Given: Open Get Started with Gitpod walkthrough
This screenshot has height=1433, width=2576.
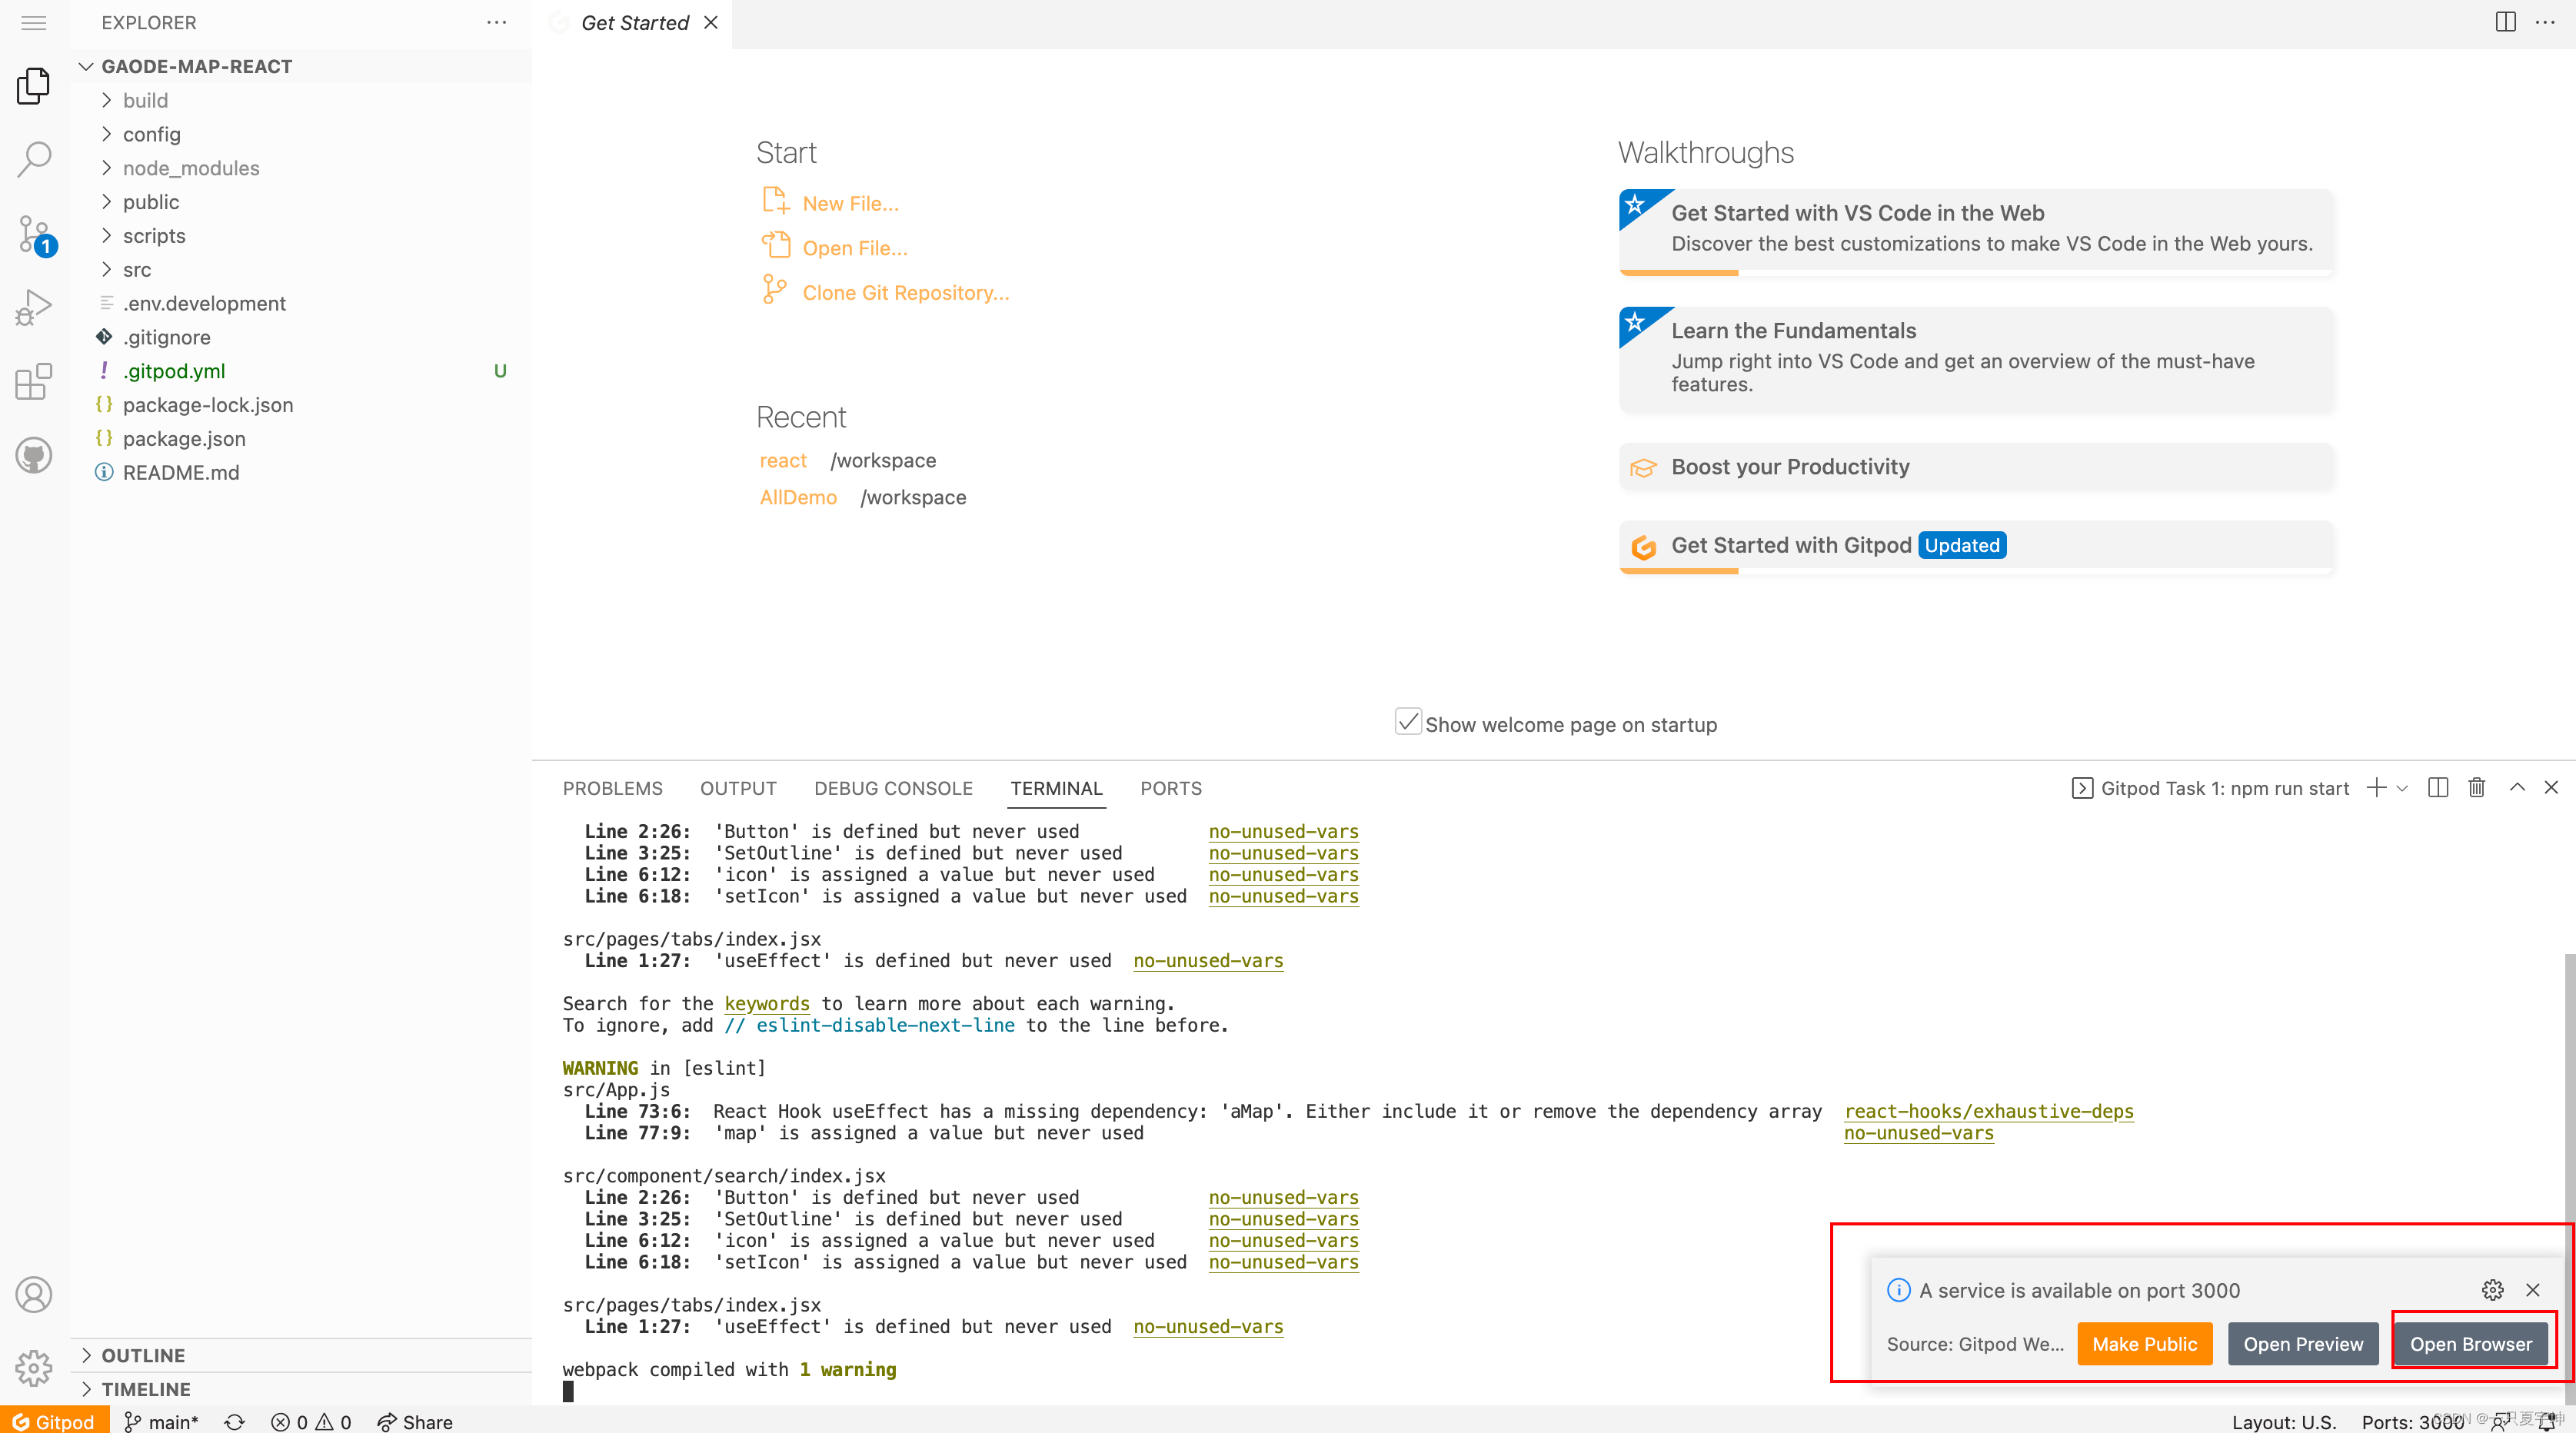Looking at the screenshot, I should pos(1976,546).
